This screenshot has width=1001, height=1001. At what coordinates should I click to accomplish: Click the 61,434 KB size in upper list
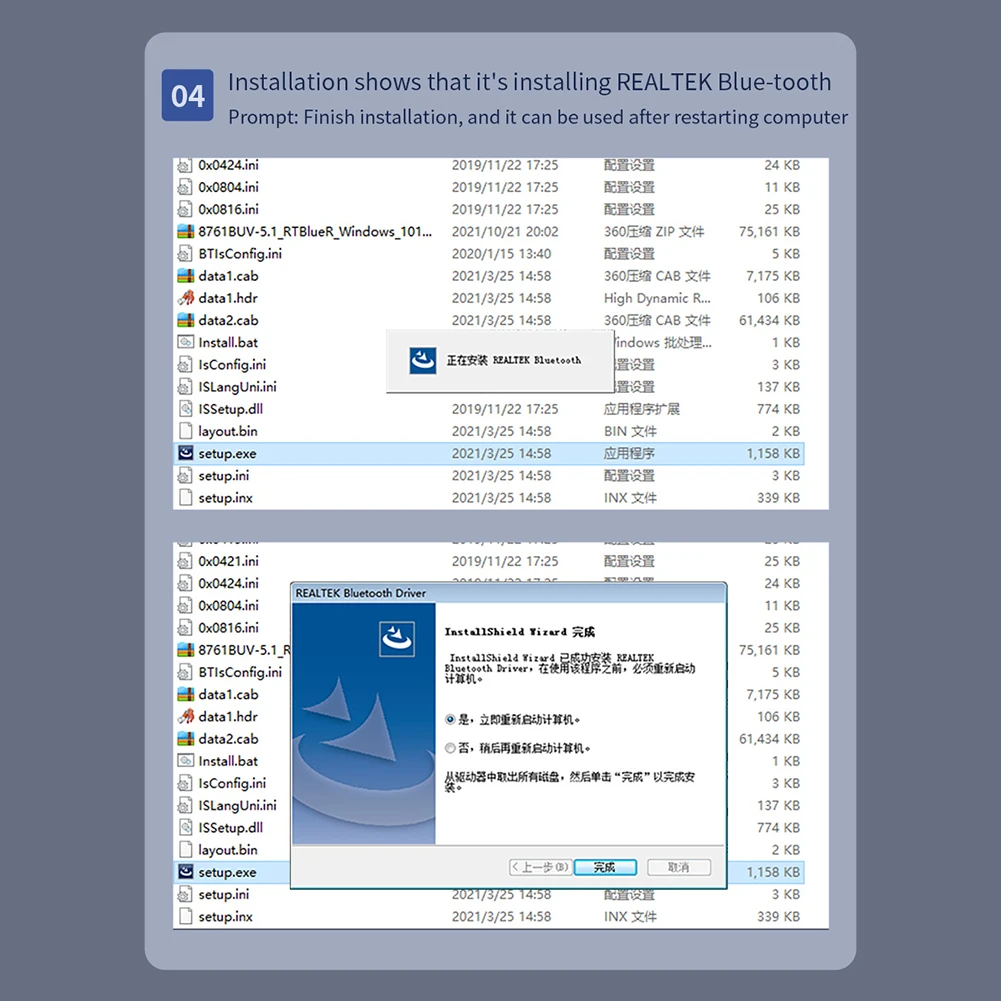coord(769,320)
